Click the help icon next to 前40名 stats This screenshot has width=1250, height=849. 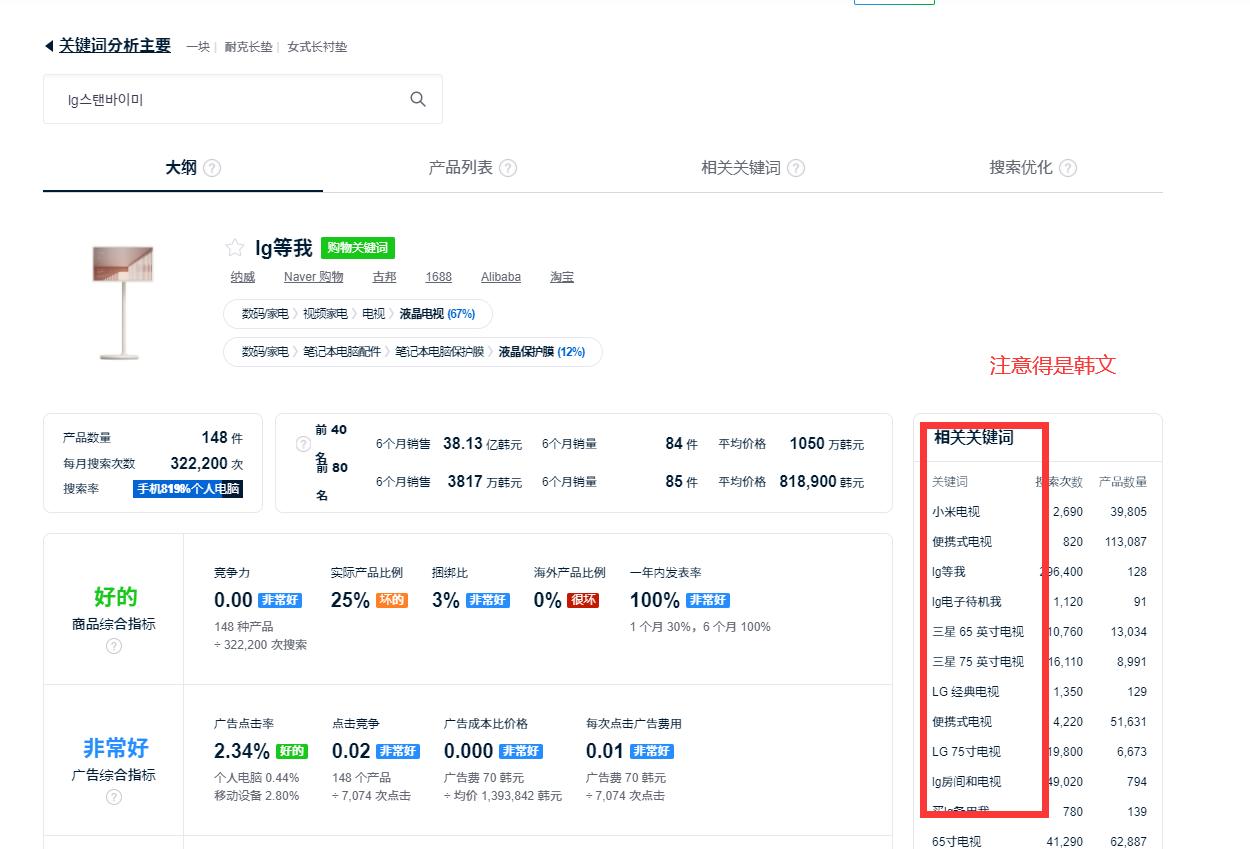pos(303,444)
